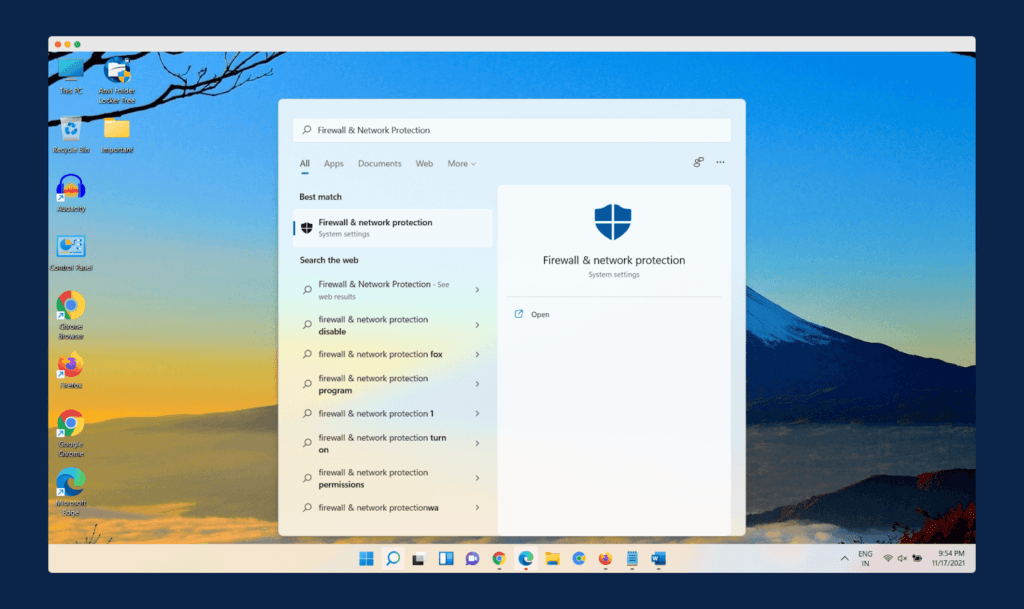Expand the More filter dropdown

tap(461, 164)
